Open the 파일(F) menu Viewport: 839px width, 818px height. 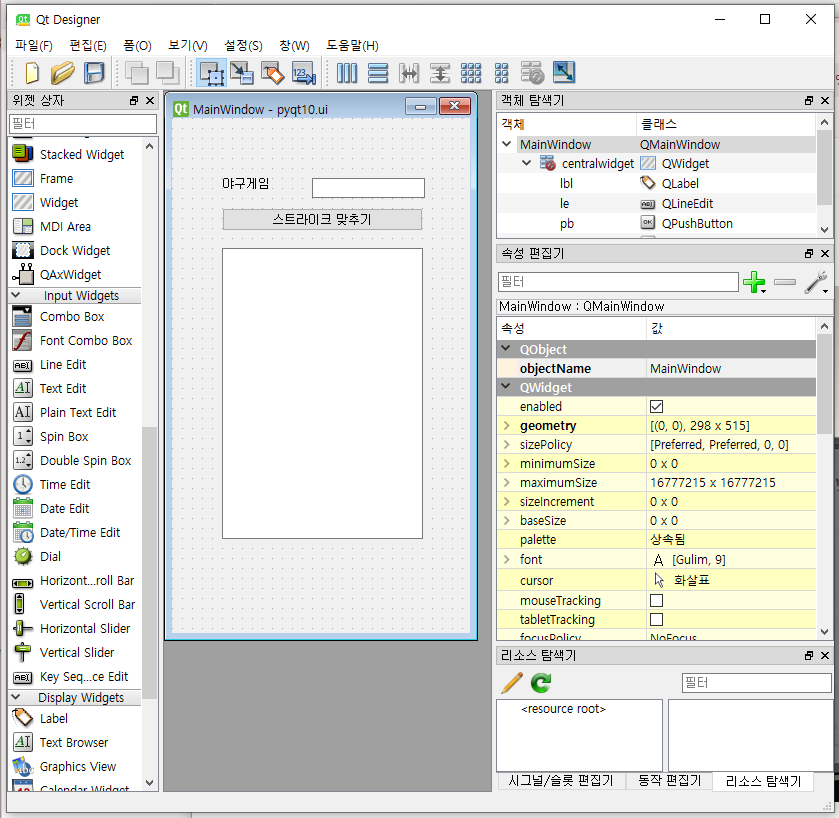click(33, 45)
